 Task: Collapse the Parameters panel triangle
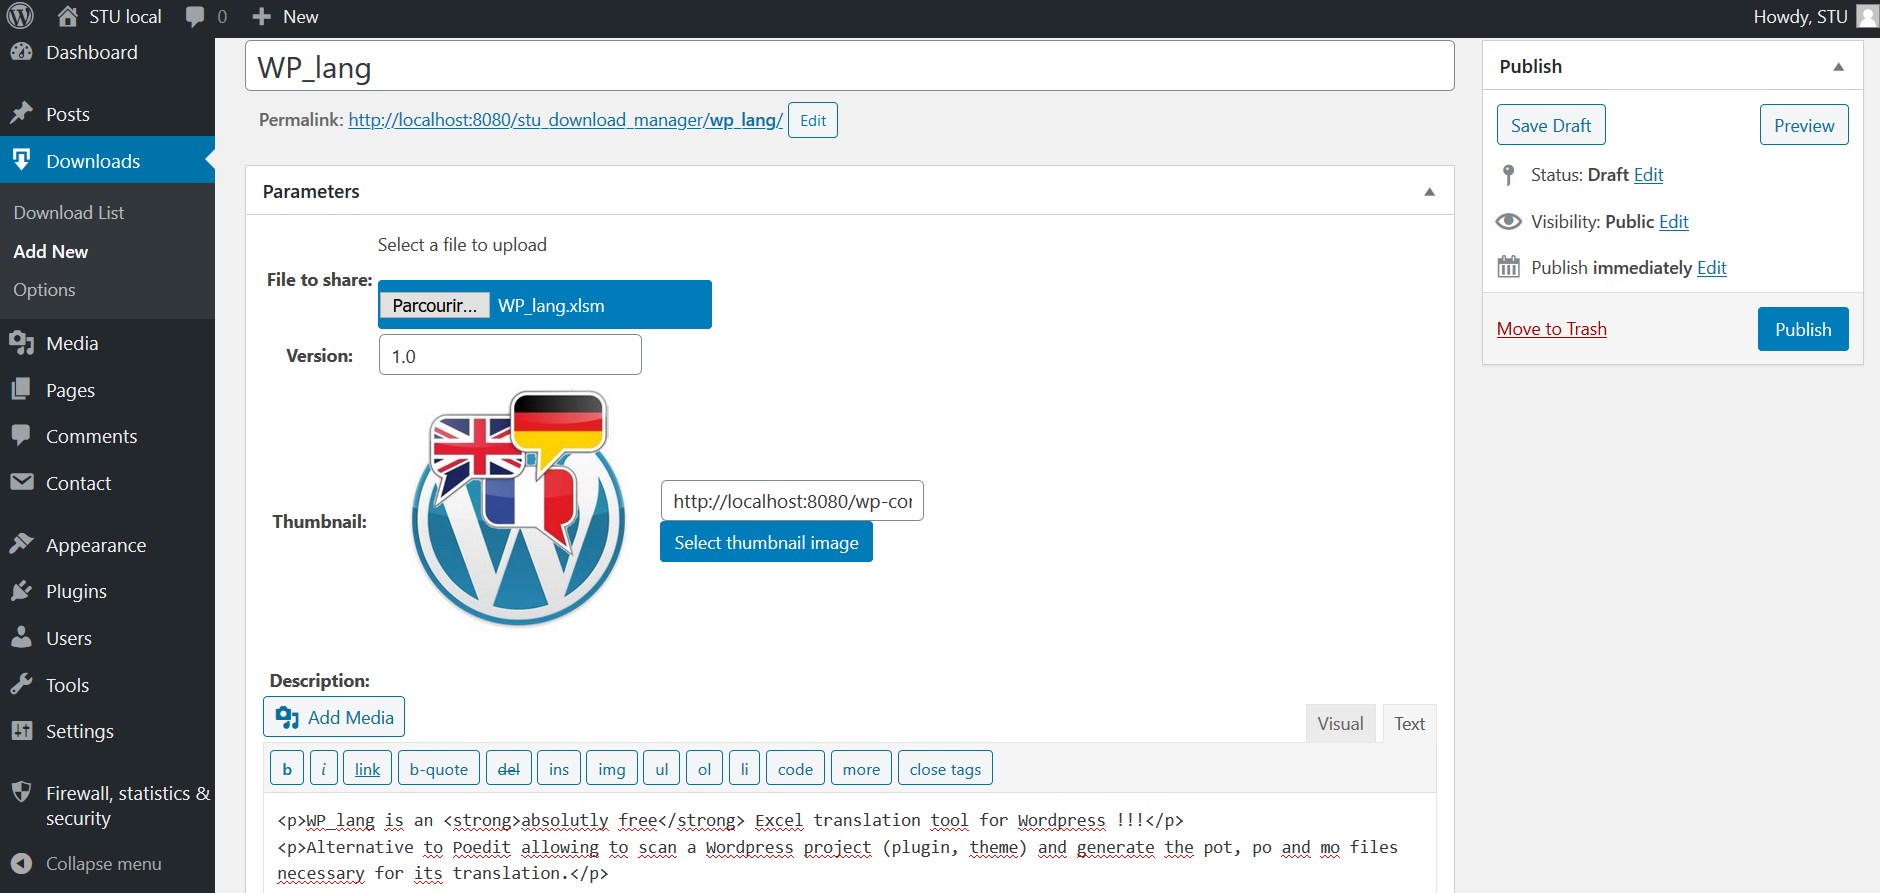tap(1429, 192)
